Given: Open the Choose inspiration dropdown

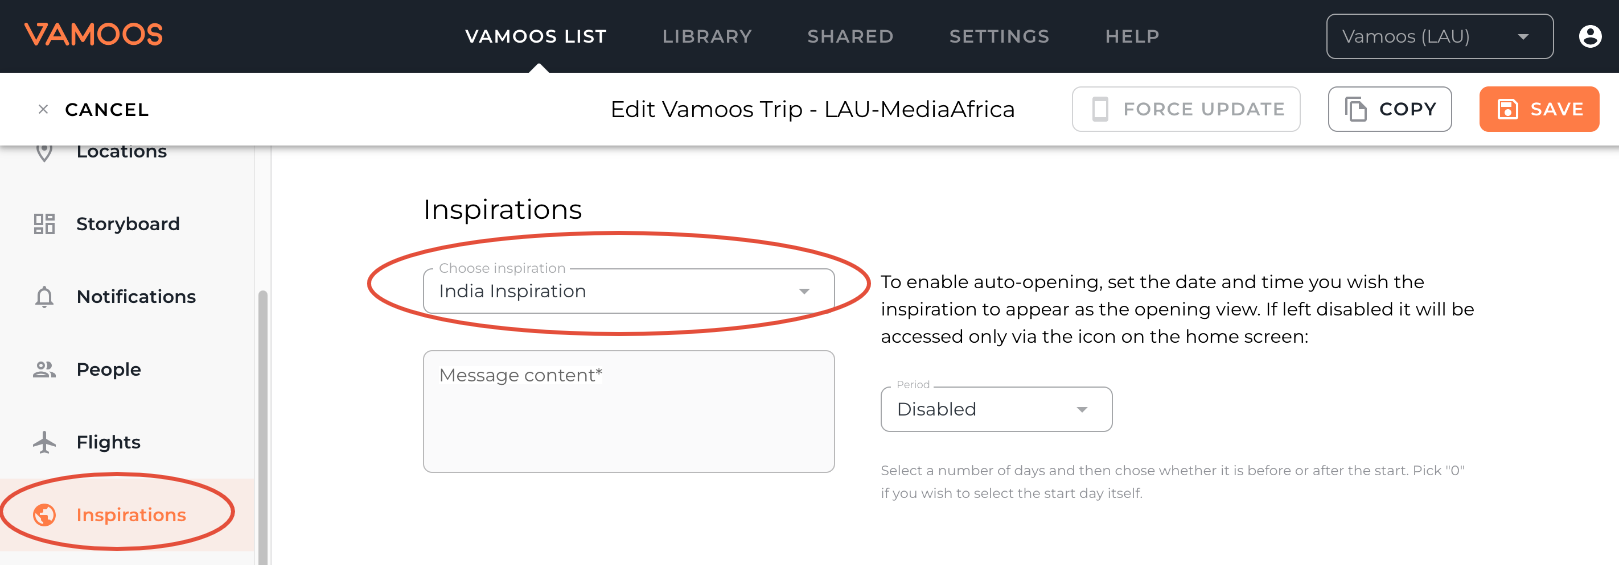Looking at the screenshot, I should tap(628, 291).
